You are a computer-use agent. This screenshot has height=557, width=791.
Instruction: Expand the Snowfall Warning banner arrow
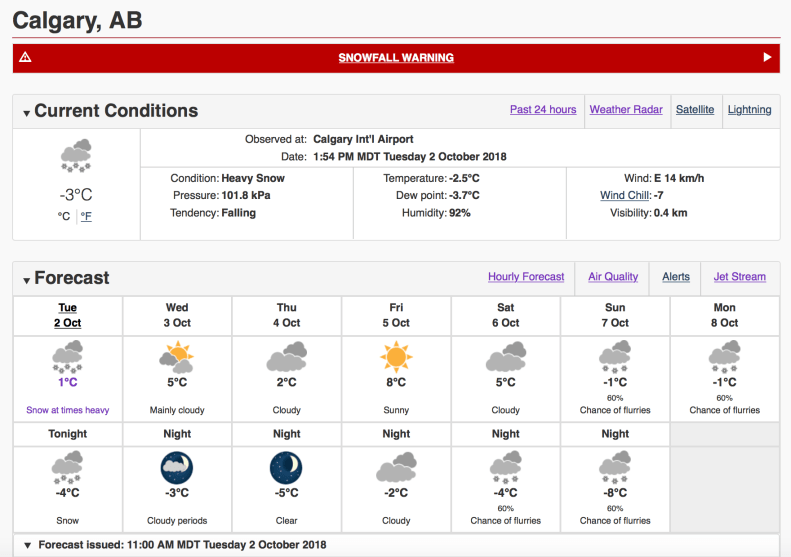point(767,57)
